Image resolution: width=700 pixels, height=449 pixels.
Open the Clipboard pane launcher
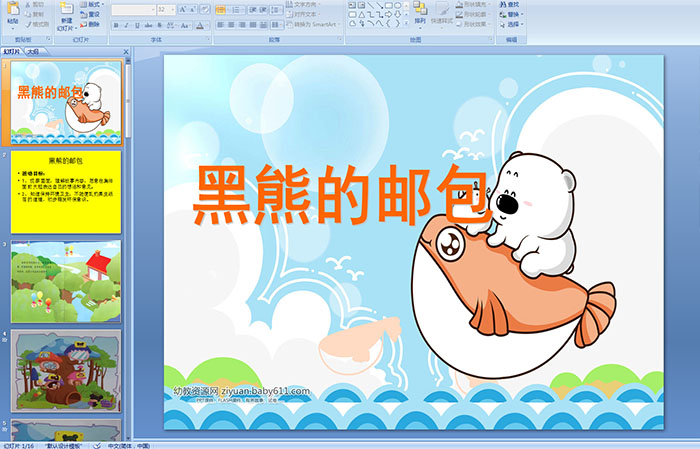pyautogui.click(x=49, y=39)
